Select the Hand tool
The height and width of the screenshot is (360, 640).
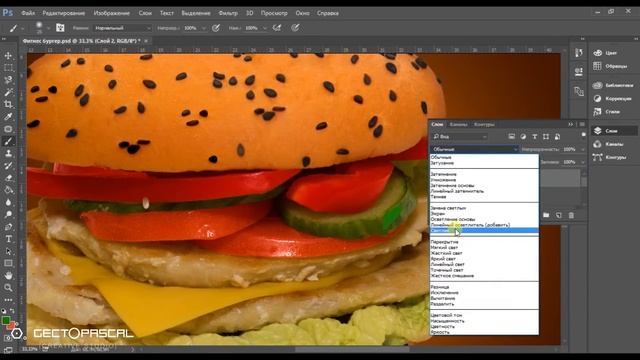8,276
